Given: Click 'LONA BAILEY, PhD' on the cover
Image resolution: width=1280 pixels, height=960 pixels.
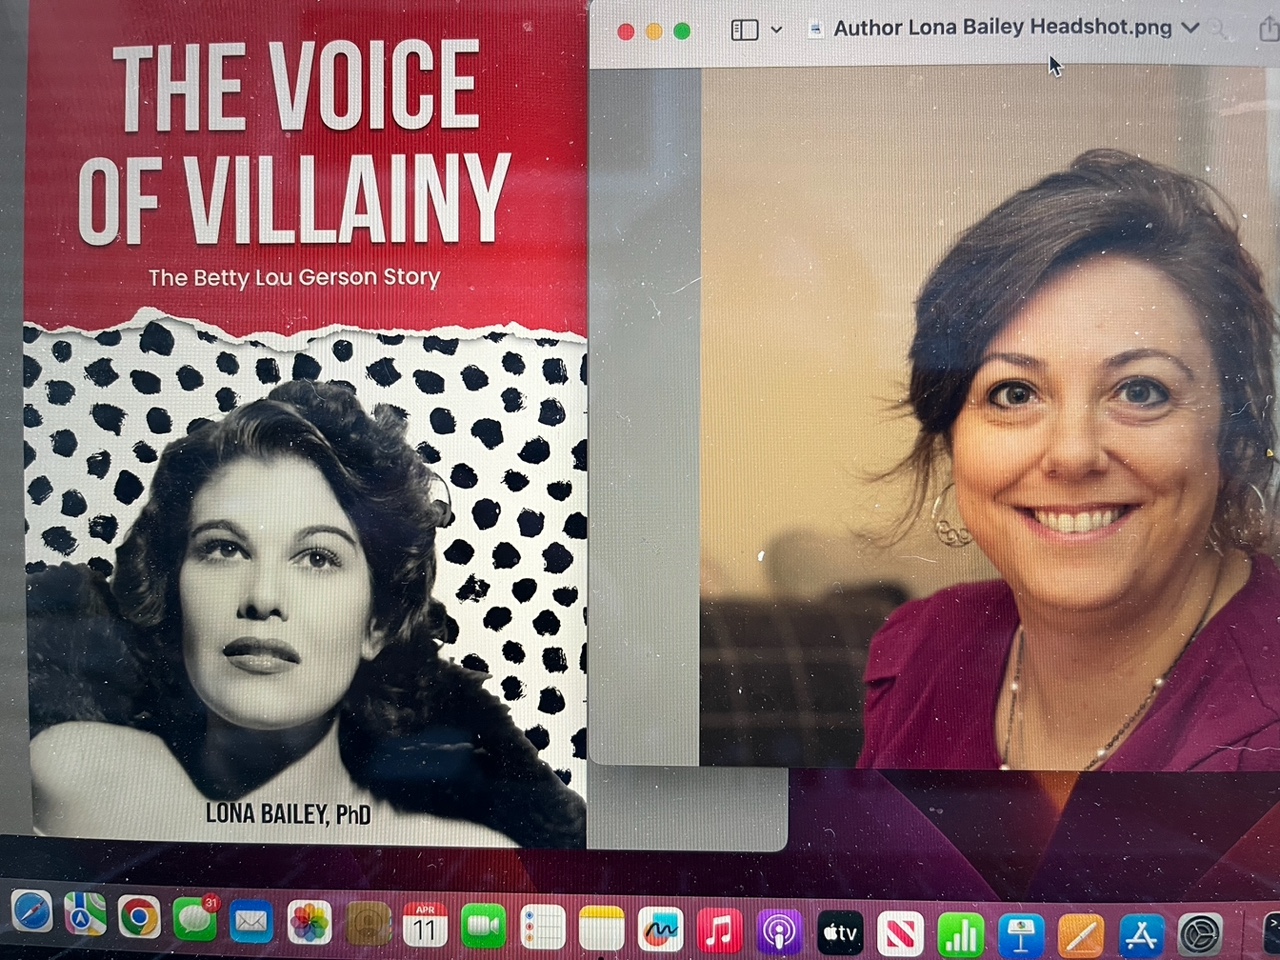Looking at the screenshot, I should tap(288, 813).
